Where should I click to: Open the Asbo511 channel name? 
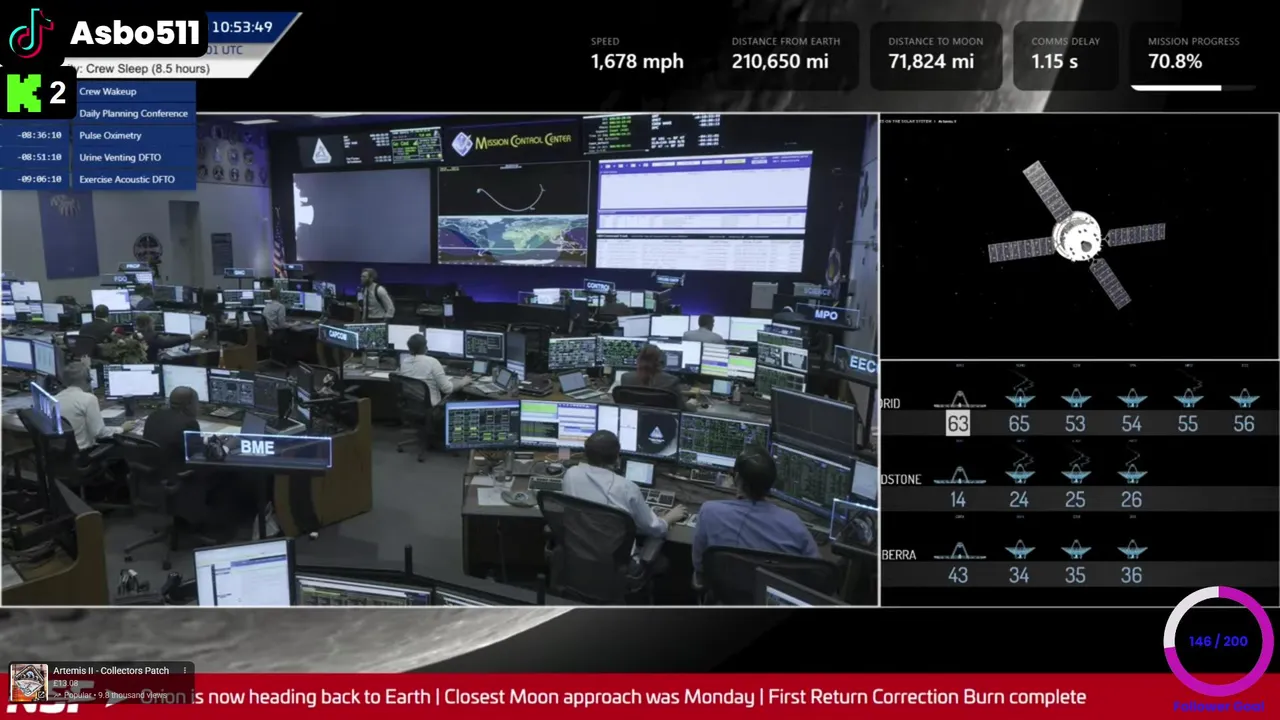coord(135,34)
